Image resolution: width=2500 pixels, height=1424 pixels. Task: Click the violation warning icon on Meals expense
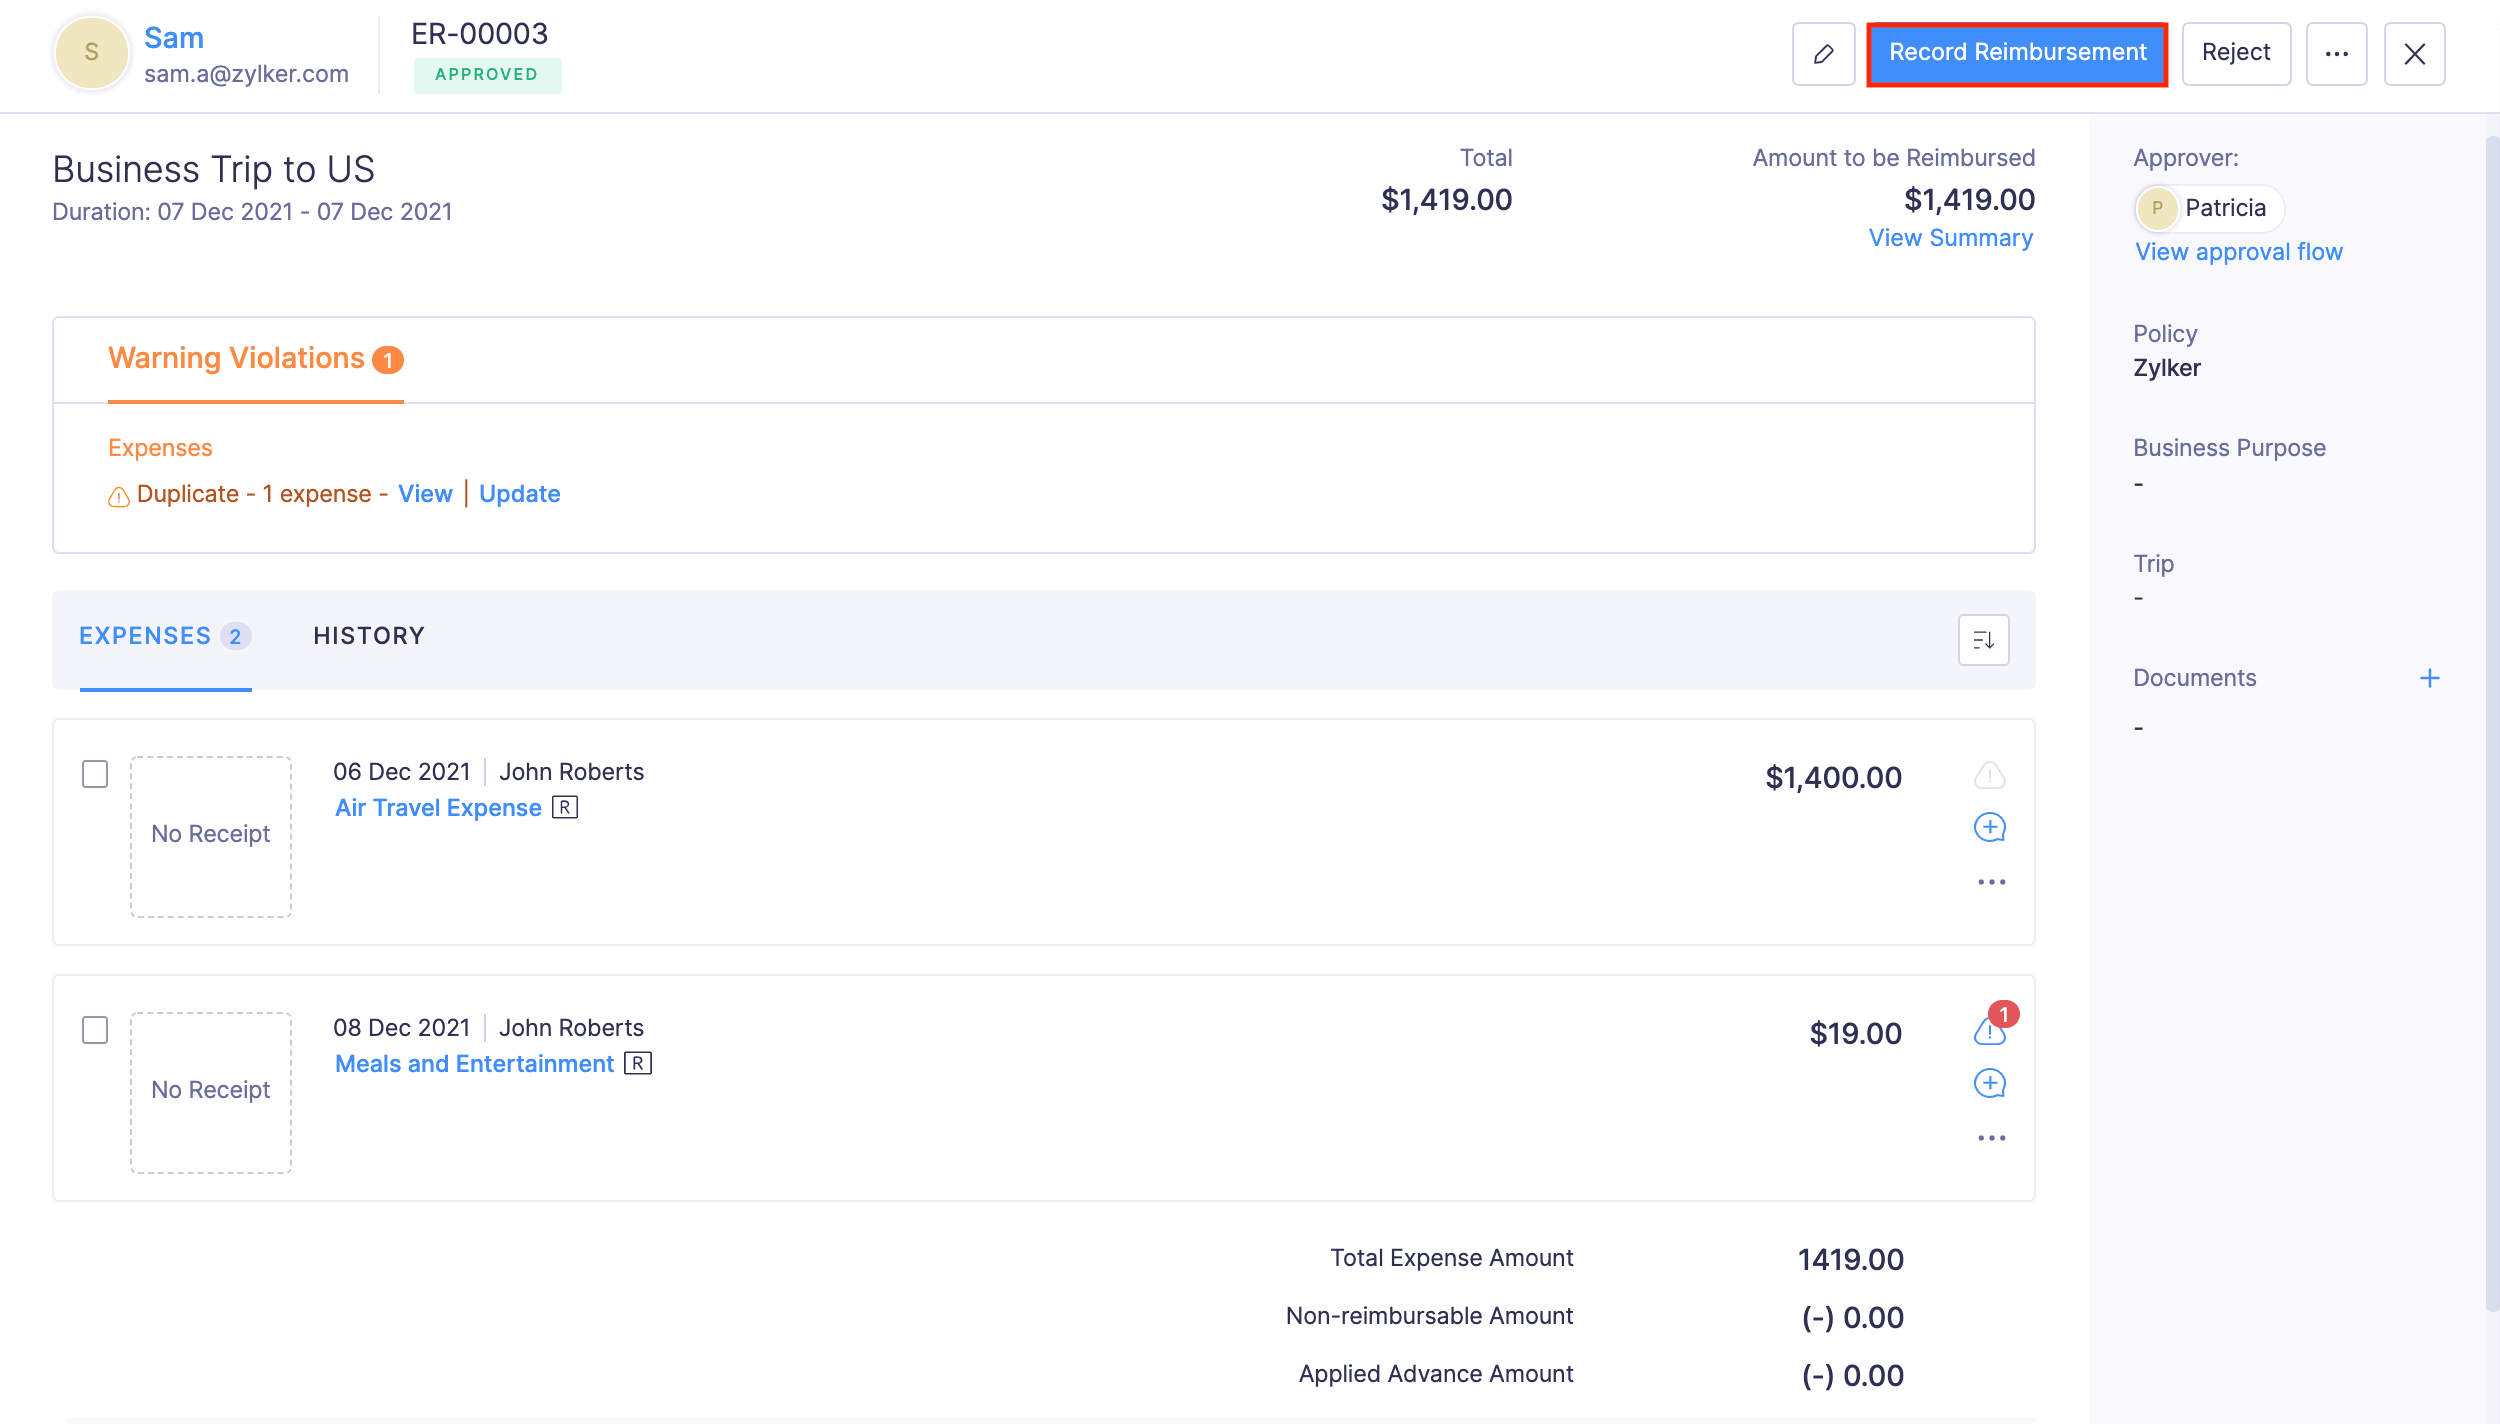point(1989,1030)
